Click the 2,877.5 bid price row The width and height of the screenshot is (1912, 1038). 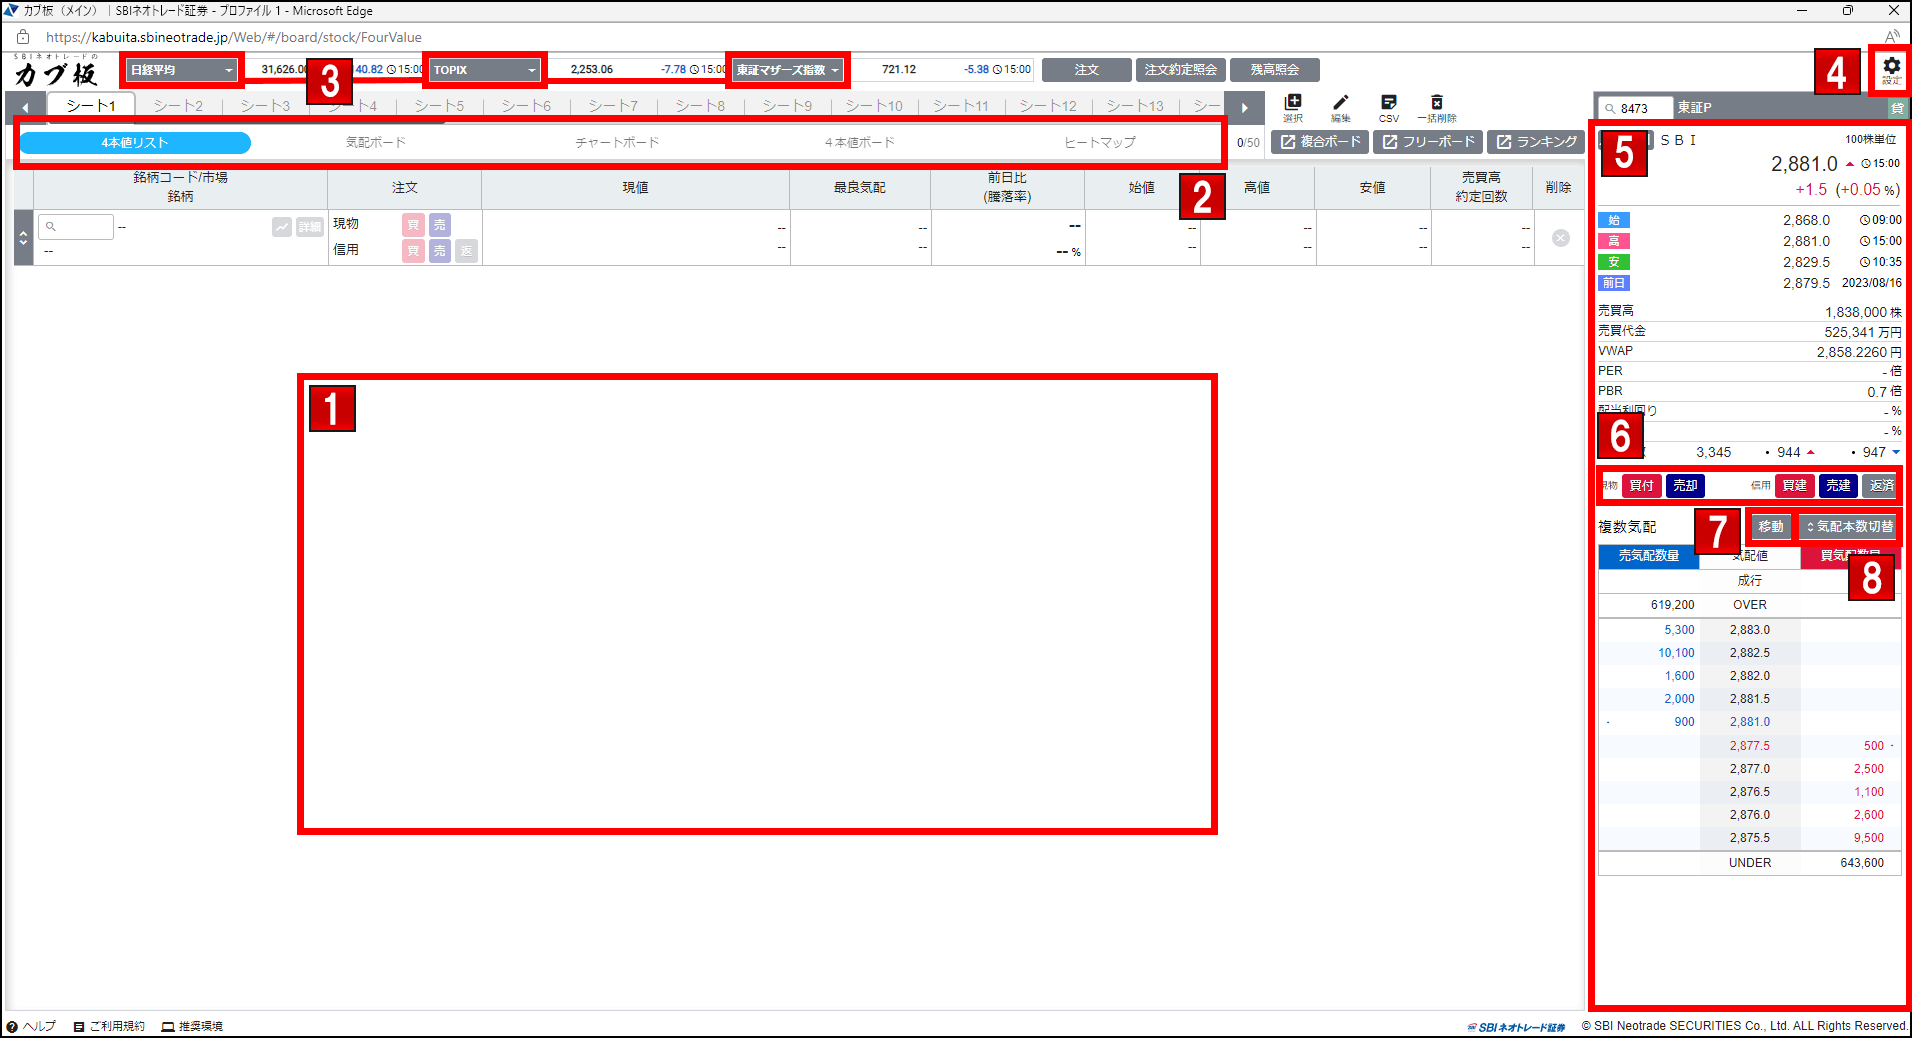(x=1750, y=746)
